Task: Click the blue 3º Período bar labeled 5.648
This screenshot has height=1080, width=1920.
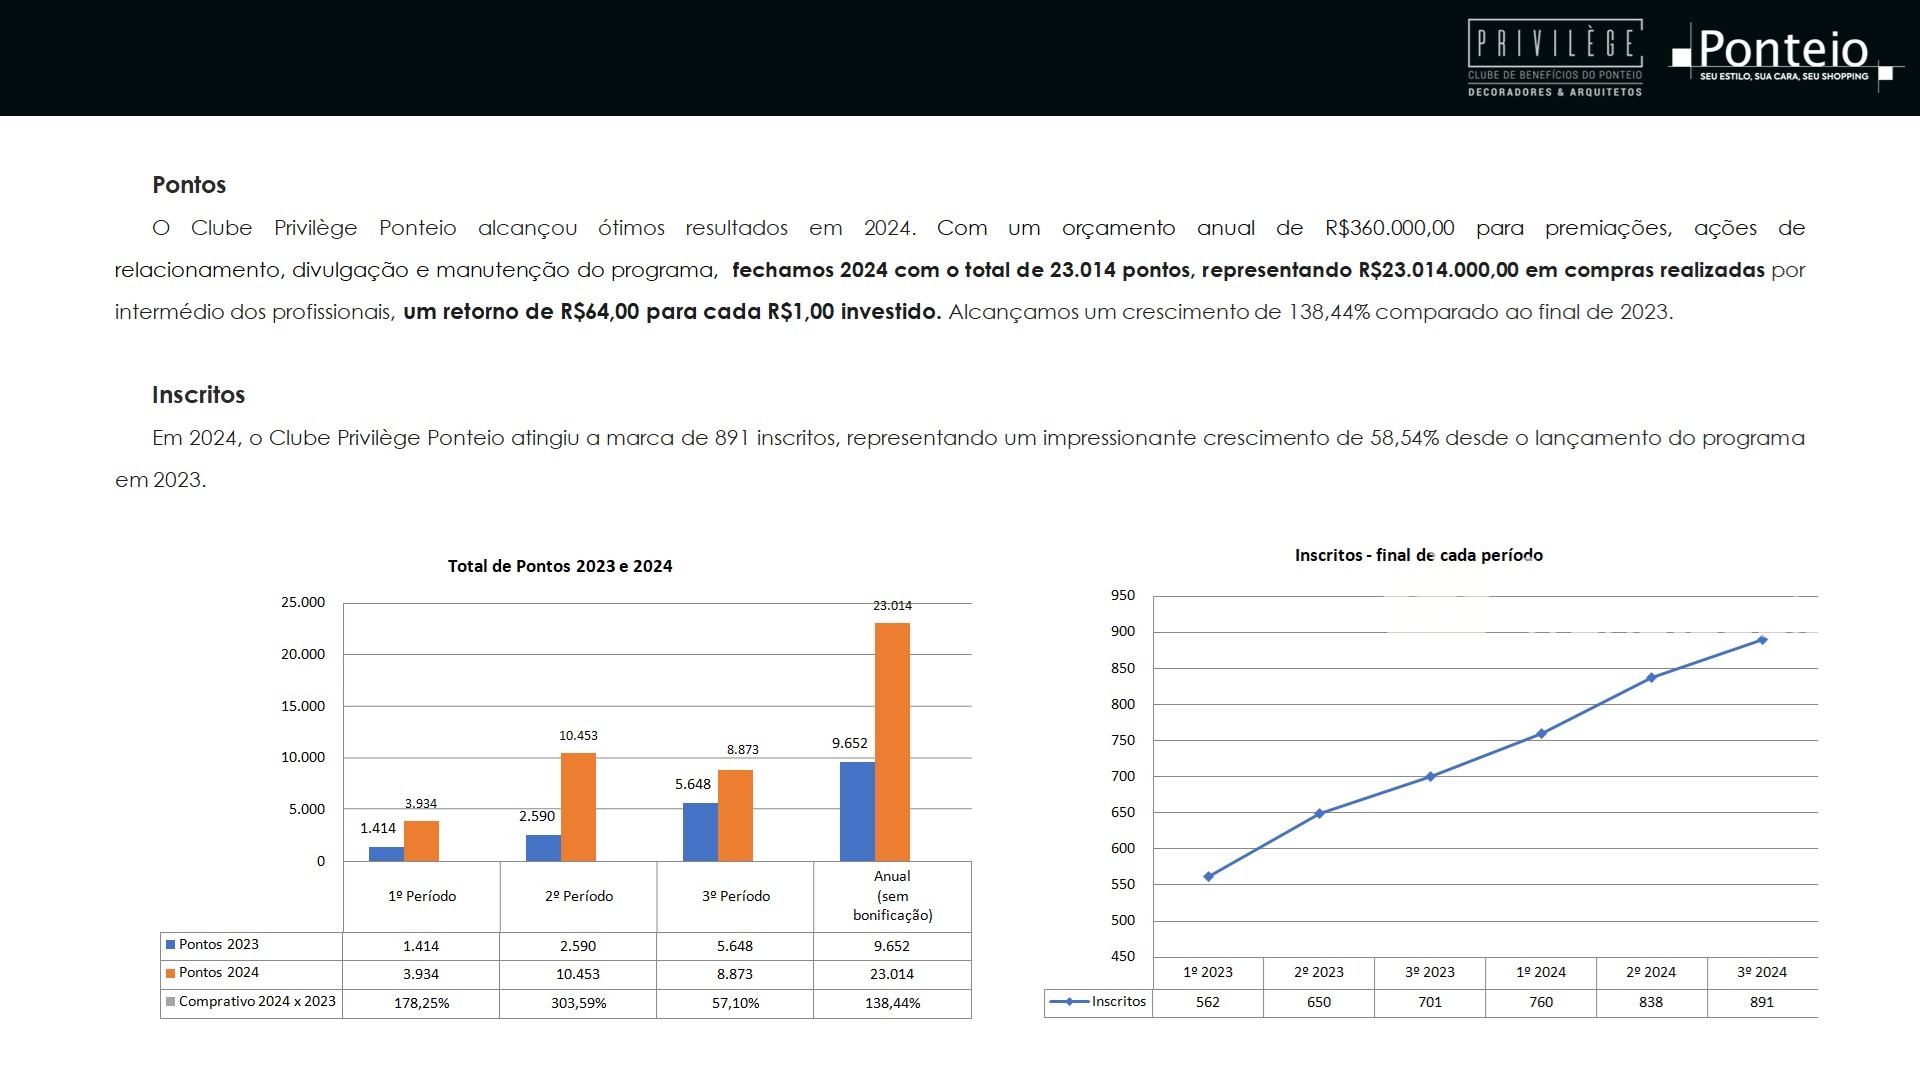Action: click(700, 831)
